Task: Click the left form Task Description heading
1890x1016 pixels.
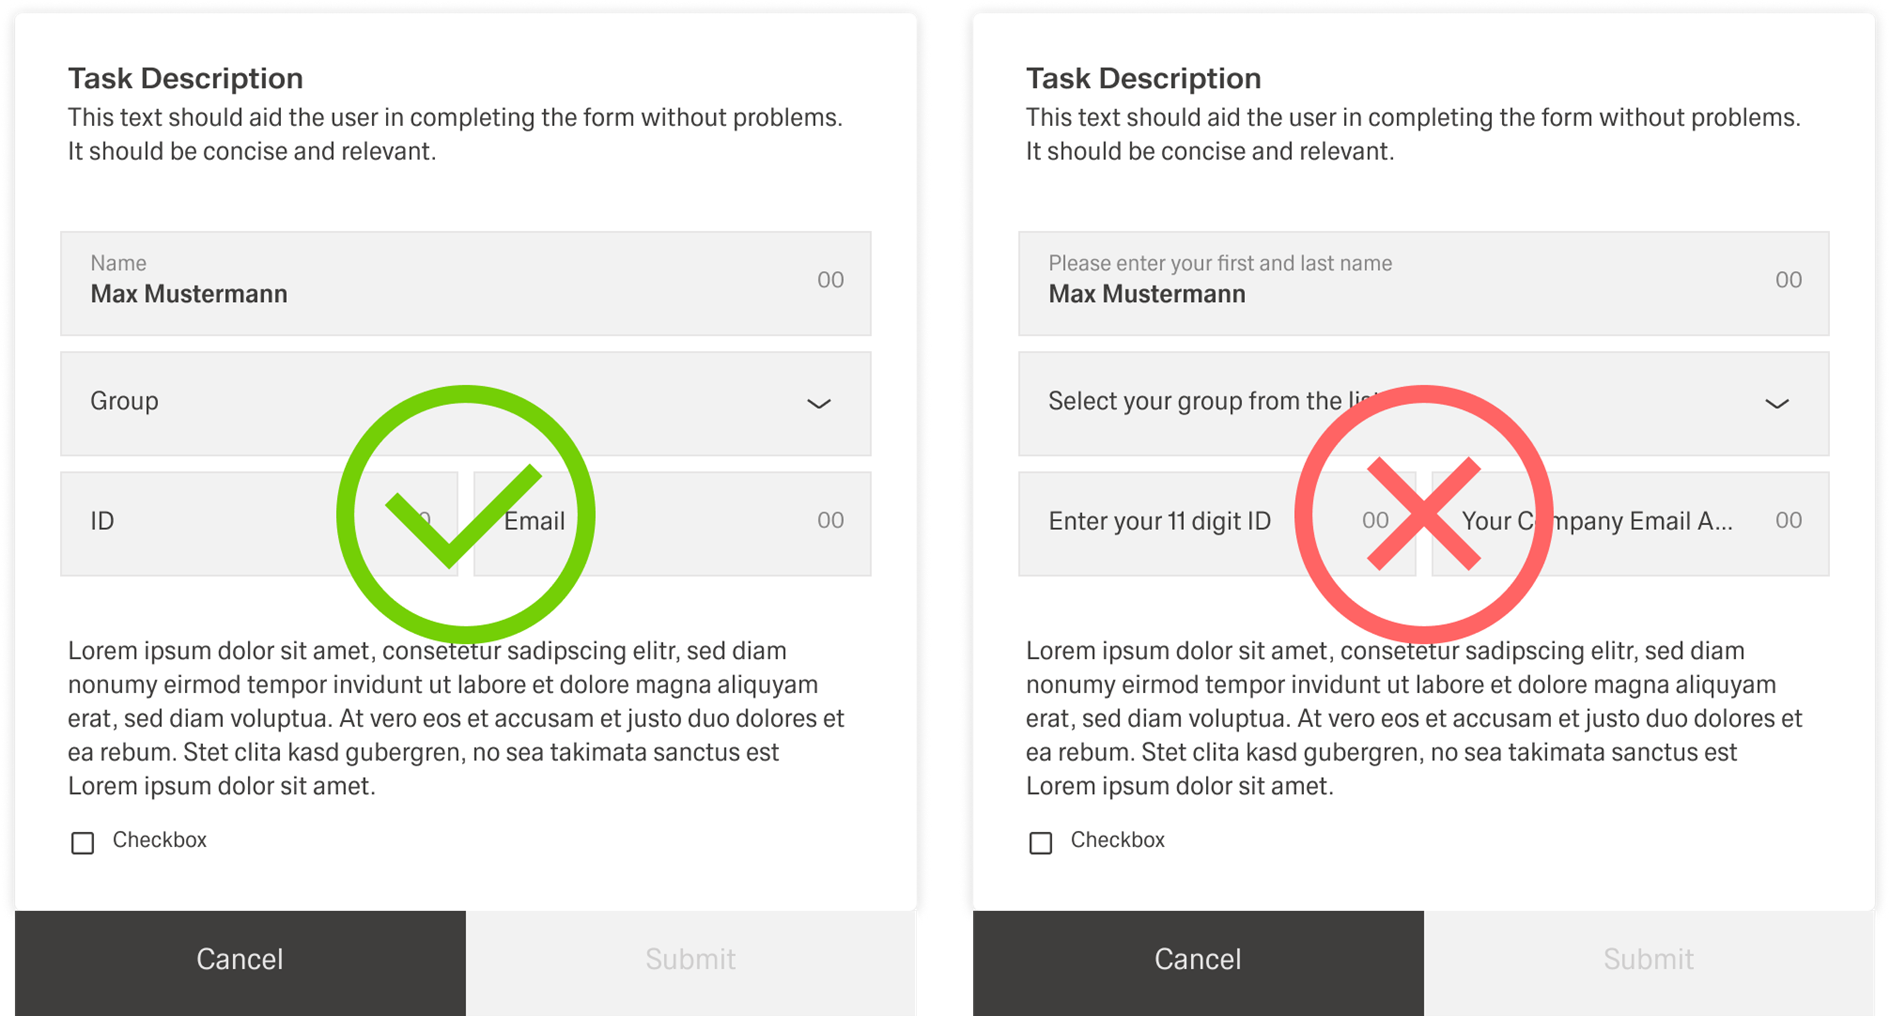Action: pyautogui.click(x=185, y=78)
